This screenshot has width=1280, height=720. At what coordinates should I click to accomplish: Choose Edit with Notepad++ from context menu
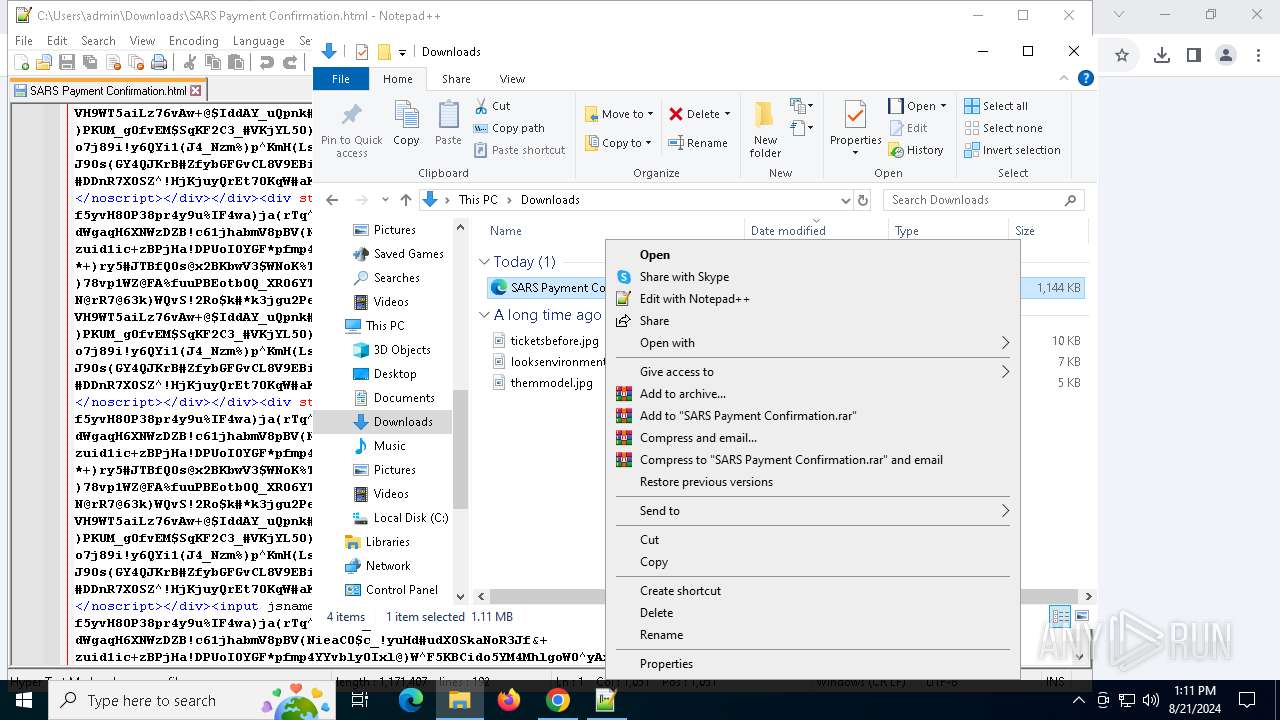click(812, 299)
